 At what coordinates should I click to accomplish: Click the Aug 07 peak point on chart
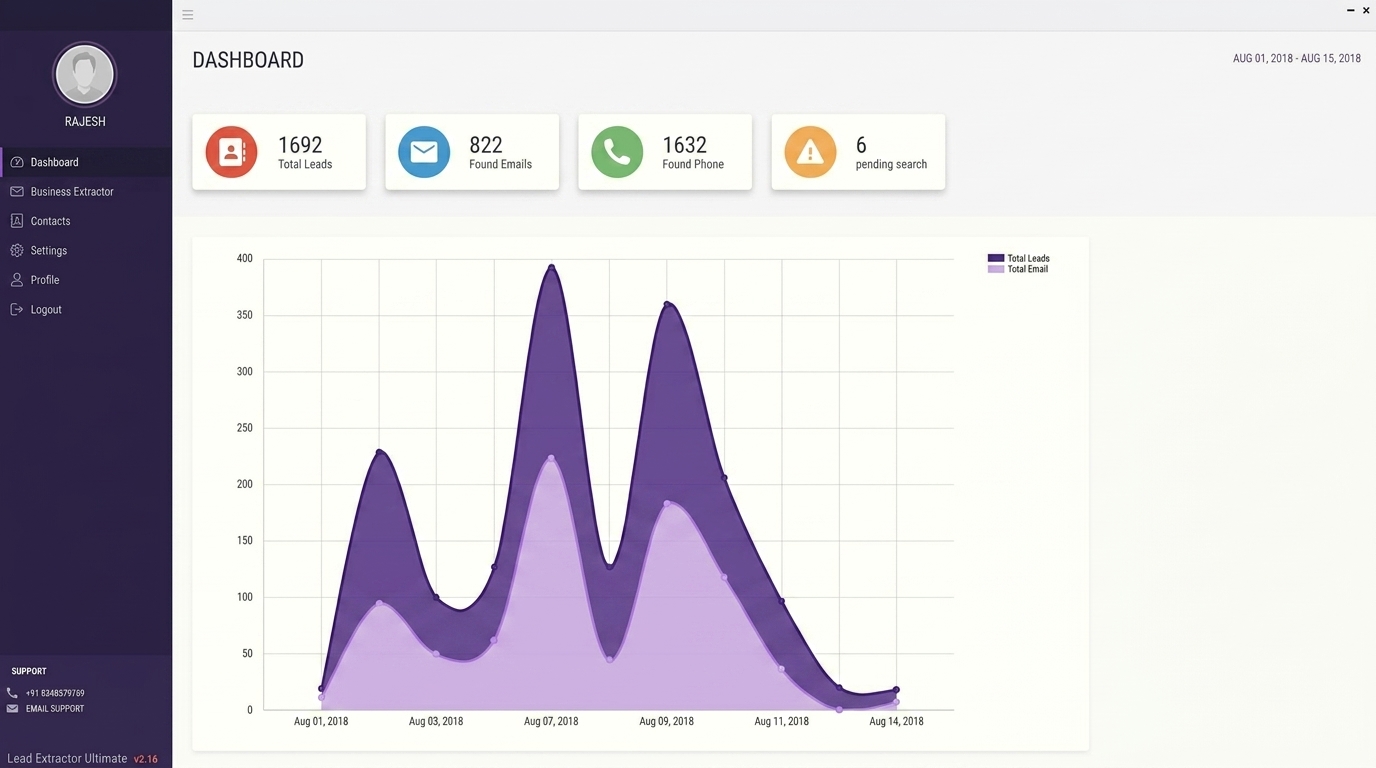[551, 267]
